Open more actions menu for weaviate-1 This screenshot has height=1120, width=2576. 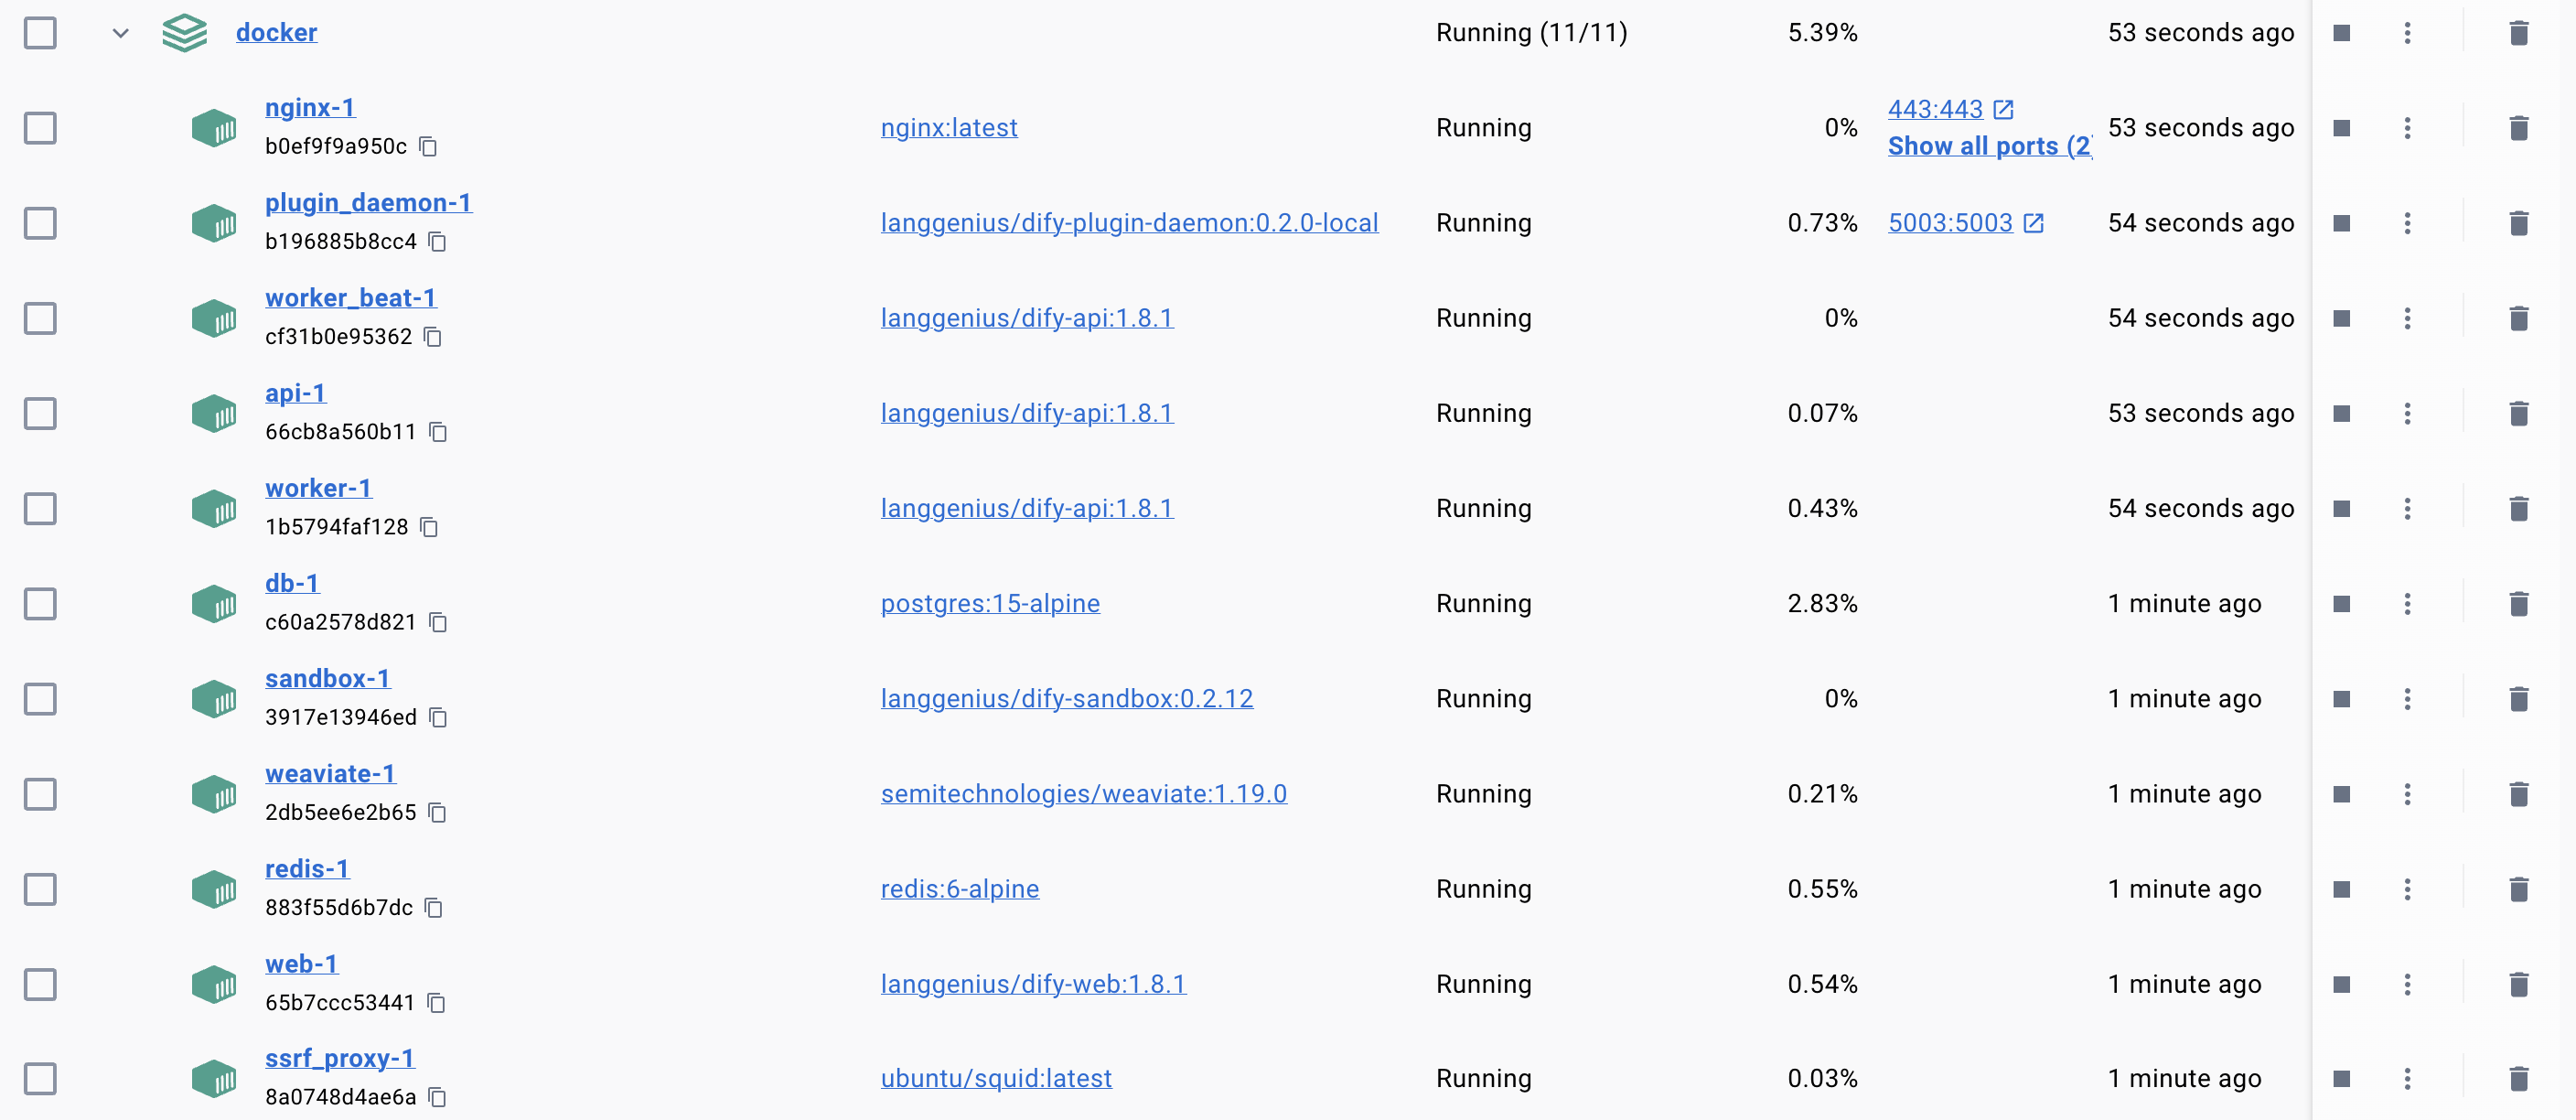[x=2407, y=794]
